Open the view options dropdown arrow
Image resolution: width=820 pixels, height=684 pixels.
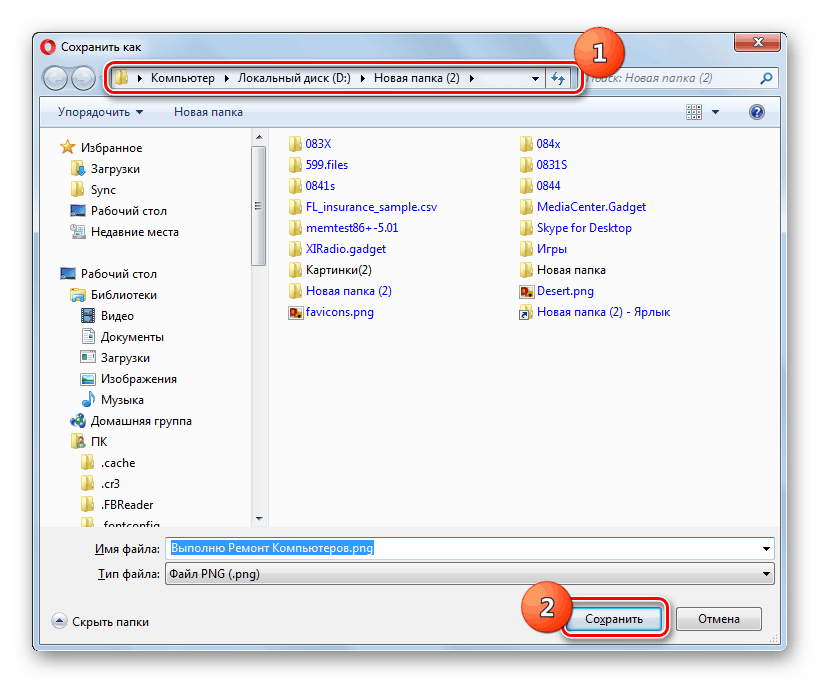715,112
